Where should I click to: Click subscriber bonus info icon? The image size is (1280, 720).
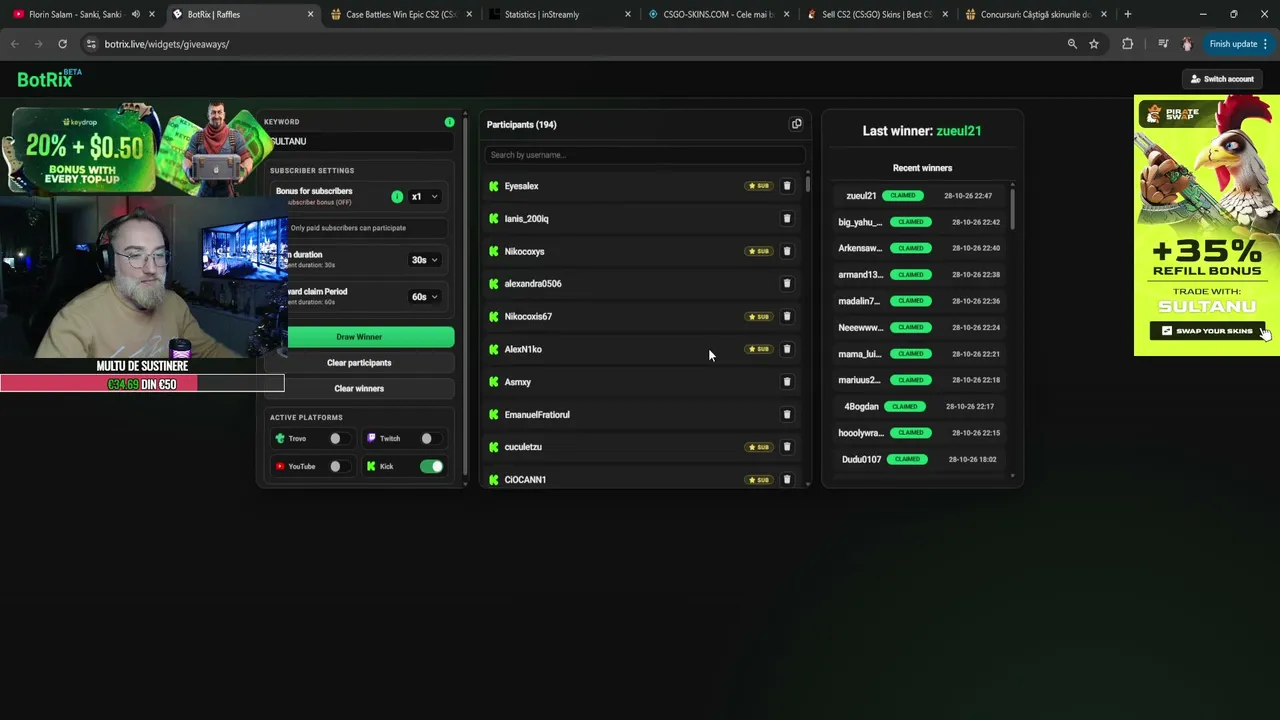[397, 196]
